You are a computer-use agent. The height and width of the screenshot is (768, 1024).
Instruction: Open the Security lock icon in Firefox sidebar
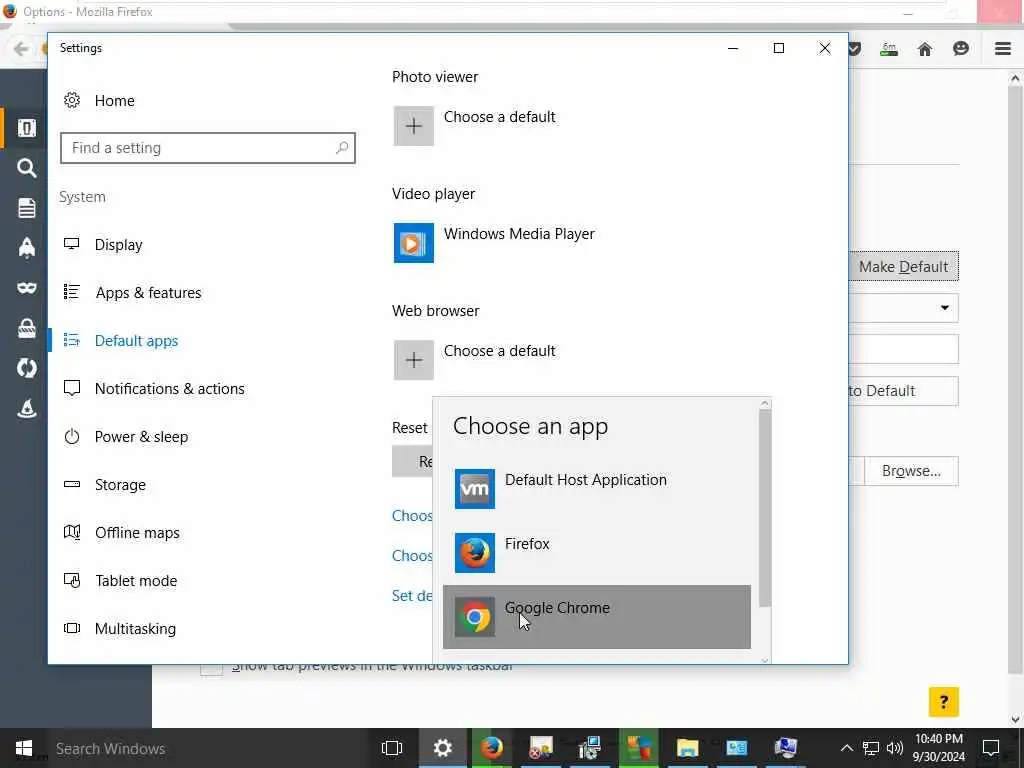click(x=26, y=328)
